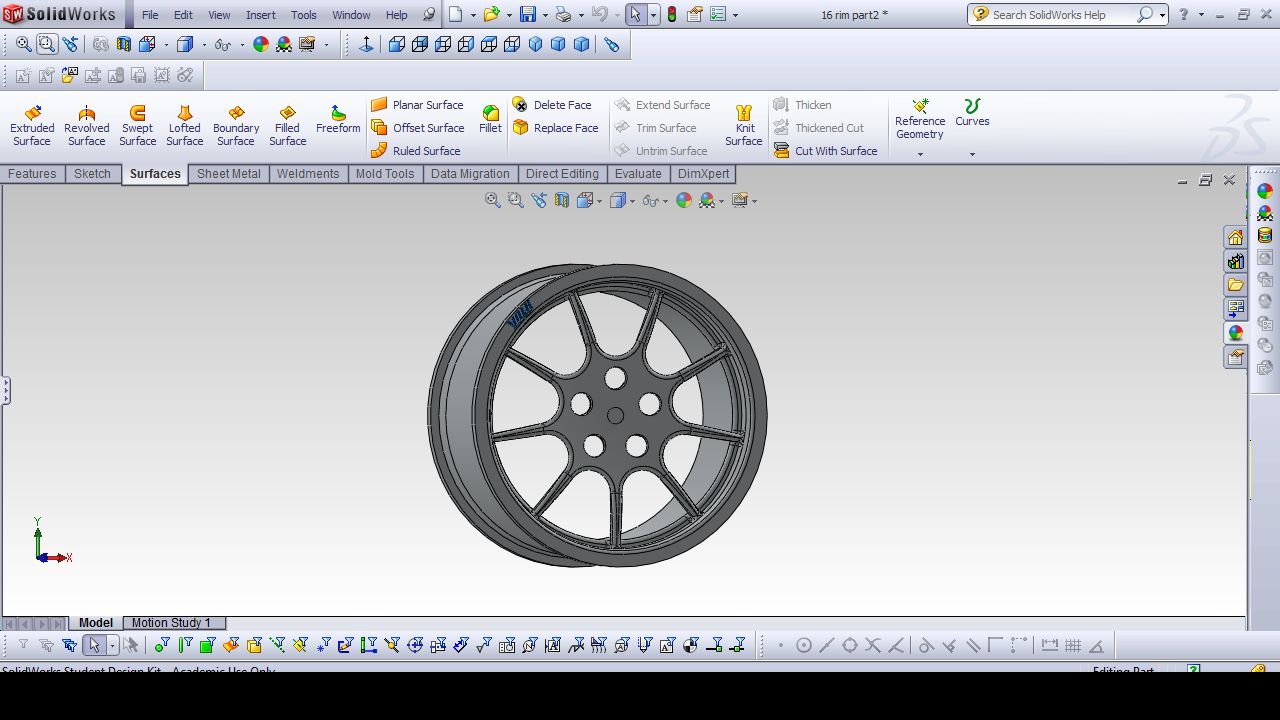Viewport: 1280px width, 720px height.
Task: Open Display Style dropdown arrow in top toolbar
Action: (x=204, y=44)
